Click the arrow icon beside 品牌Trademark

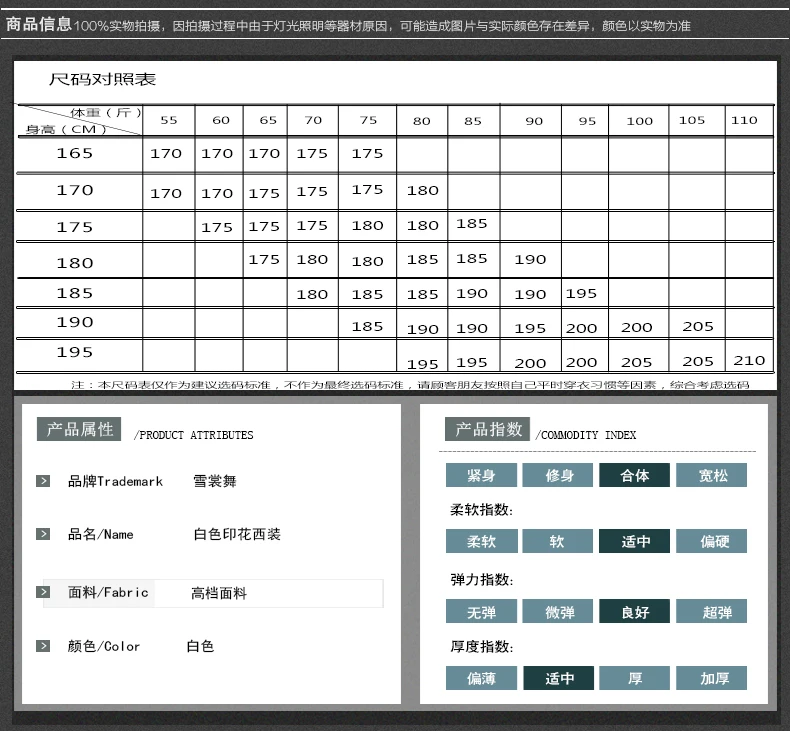click(43, 481)
